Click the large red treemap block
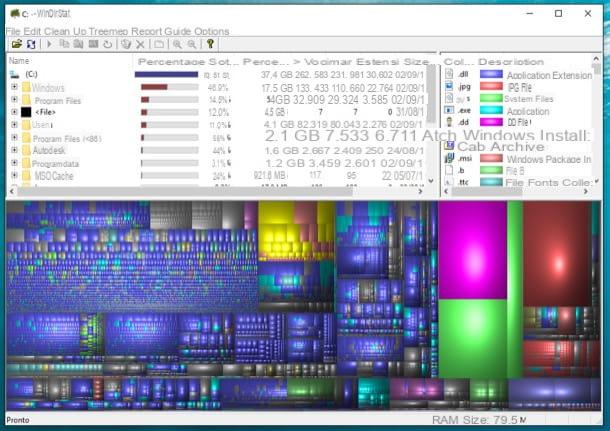Viewport: 610px width, 431px height. point(557,254)
